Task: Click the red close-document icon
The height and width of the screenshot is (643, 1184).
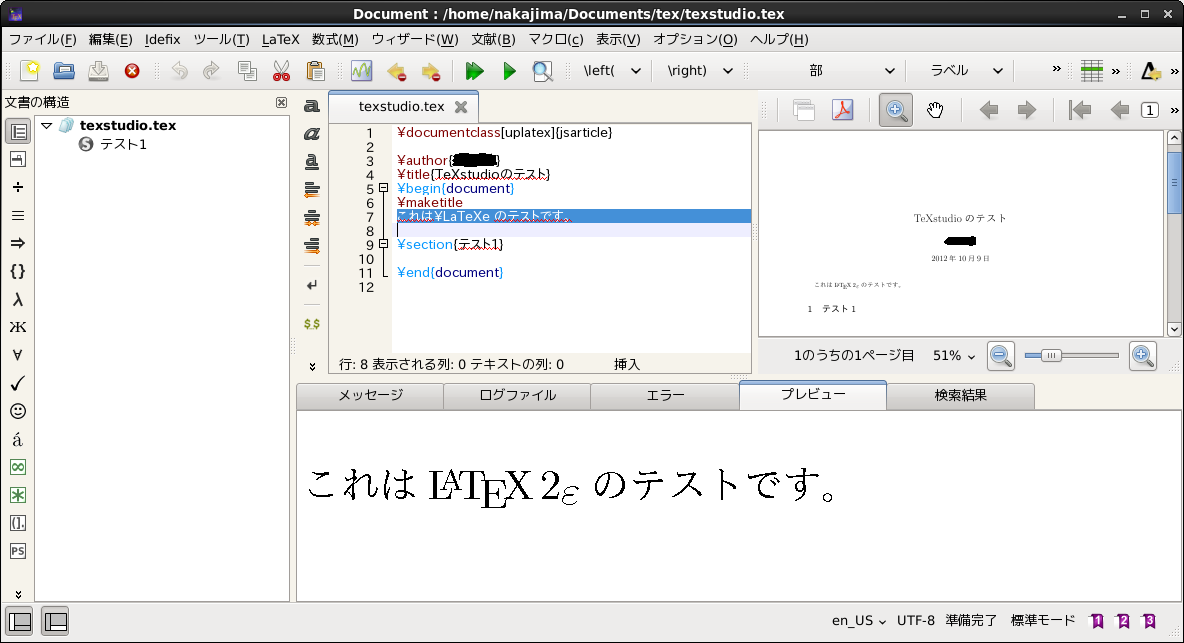Action: pos(132,71)
